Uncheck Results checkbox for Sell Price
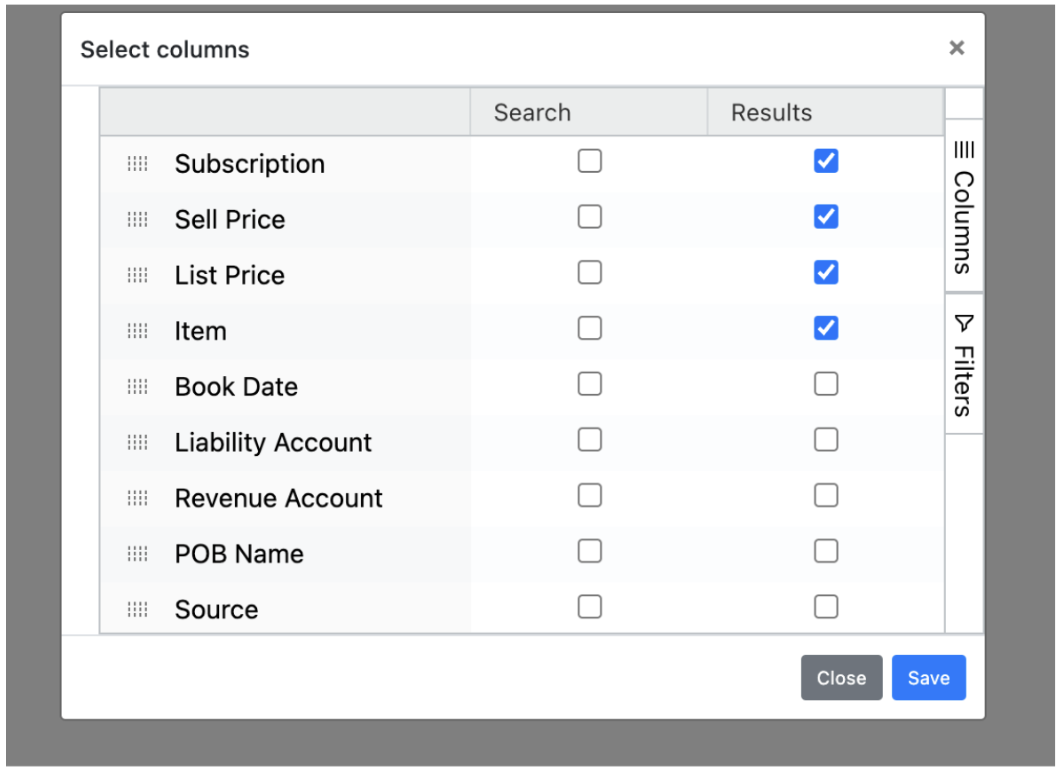The width and height of the screenshot is (1060, 772). pyautogui.click(x=826, y=217)
